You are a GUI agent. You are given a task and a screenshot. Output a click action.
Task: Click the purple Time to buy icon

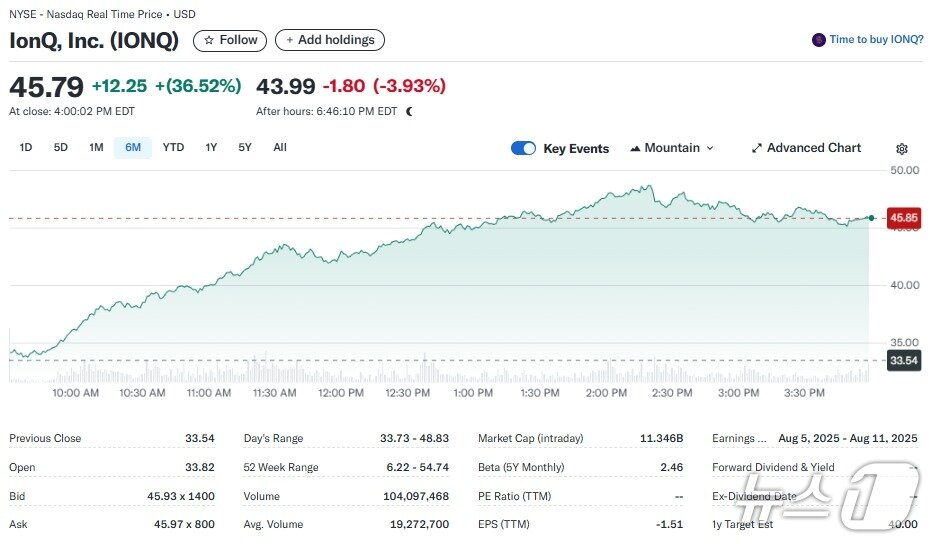point(819,40)
